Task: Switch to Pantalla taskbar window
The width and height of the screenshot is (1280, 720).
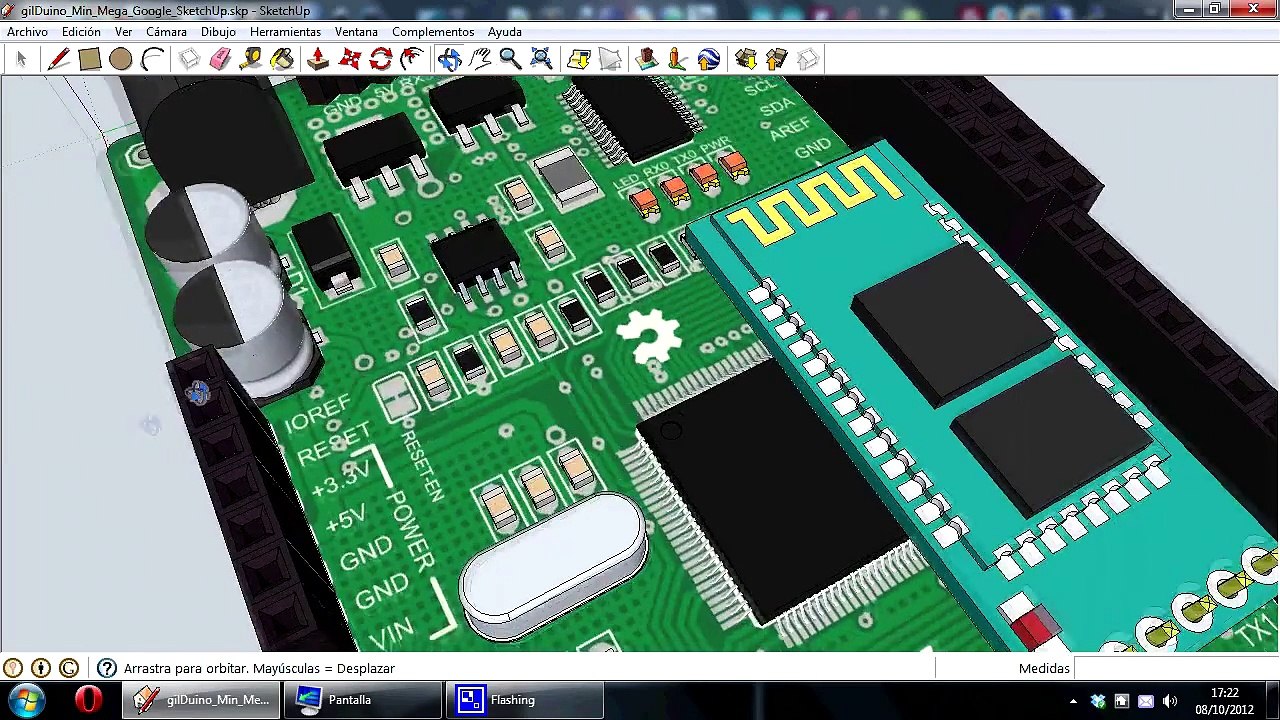Action: (363, 700)
